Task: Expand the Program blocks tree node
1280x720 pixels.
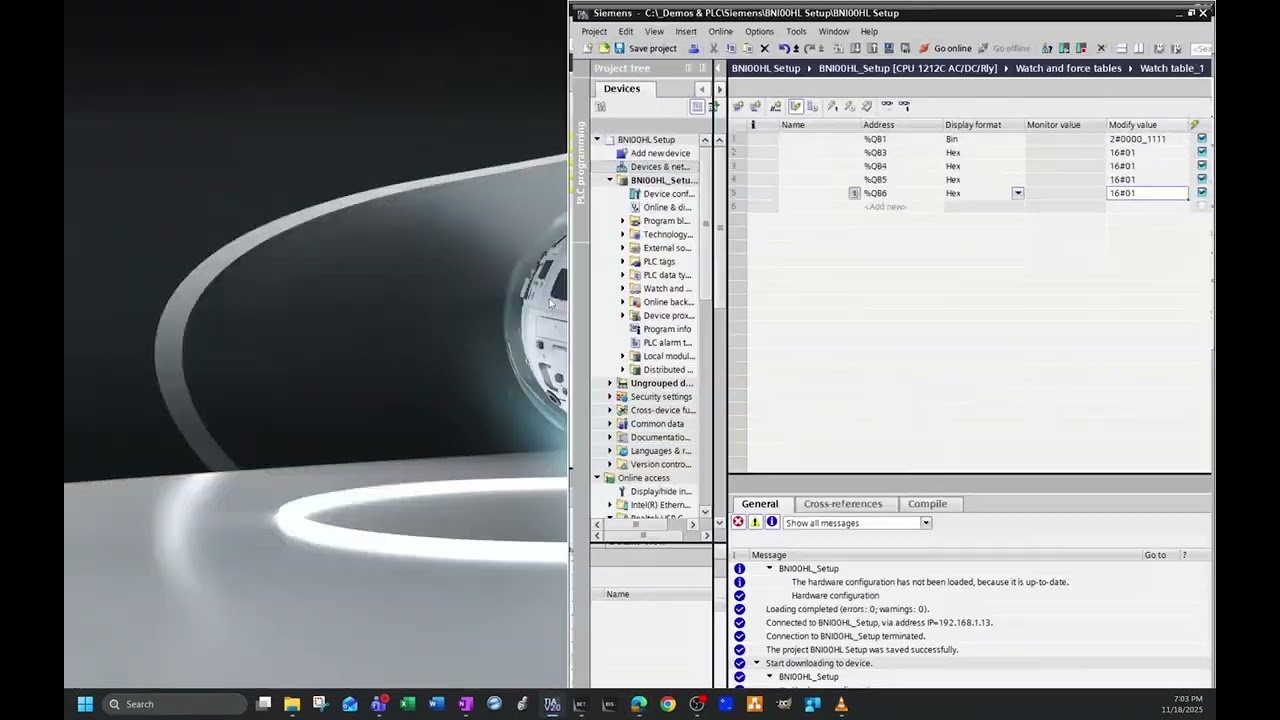Action: coord(622,221)
